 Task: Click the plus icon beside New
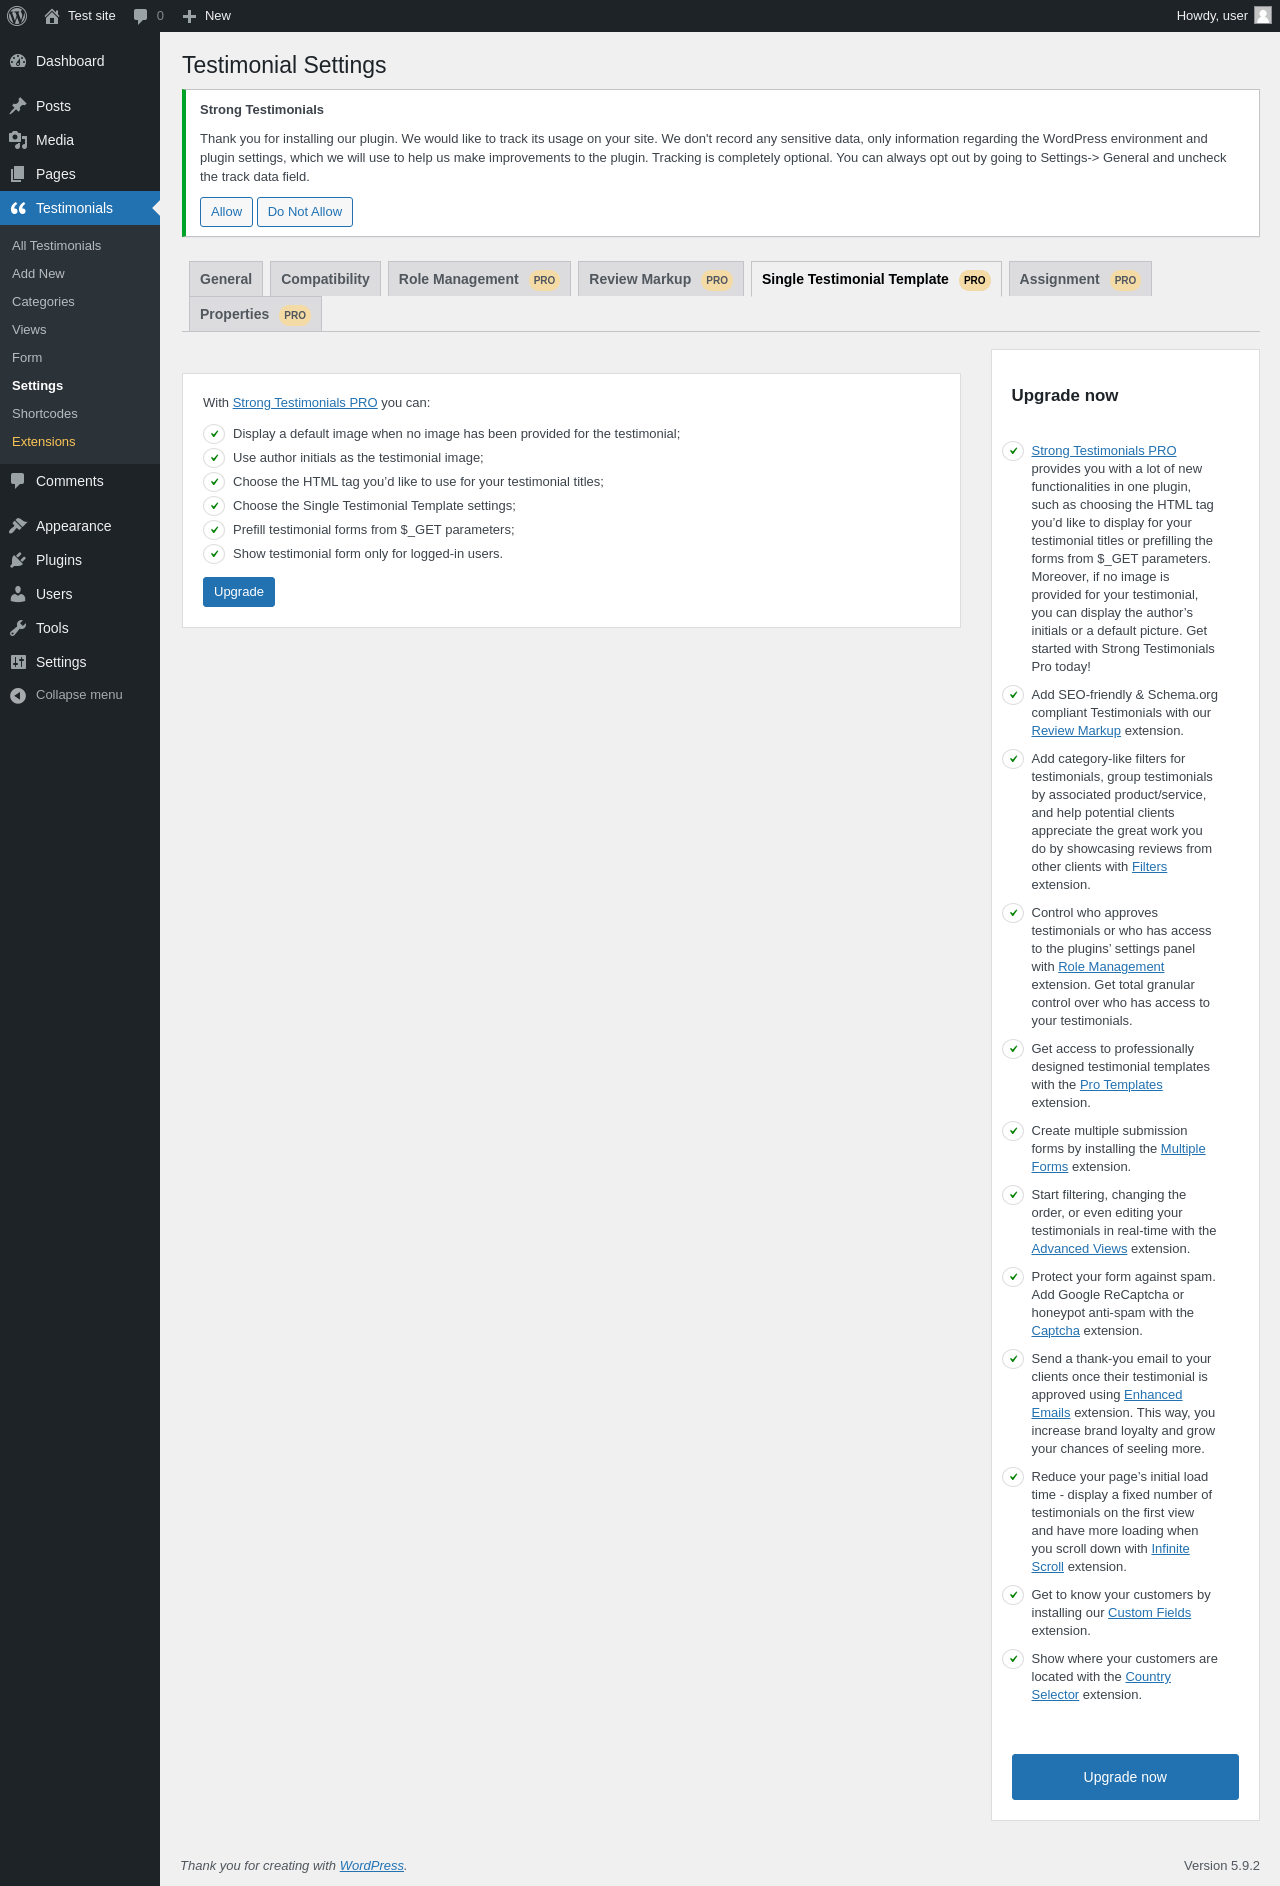click(189, 16)
